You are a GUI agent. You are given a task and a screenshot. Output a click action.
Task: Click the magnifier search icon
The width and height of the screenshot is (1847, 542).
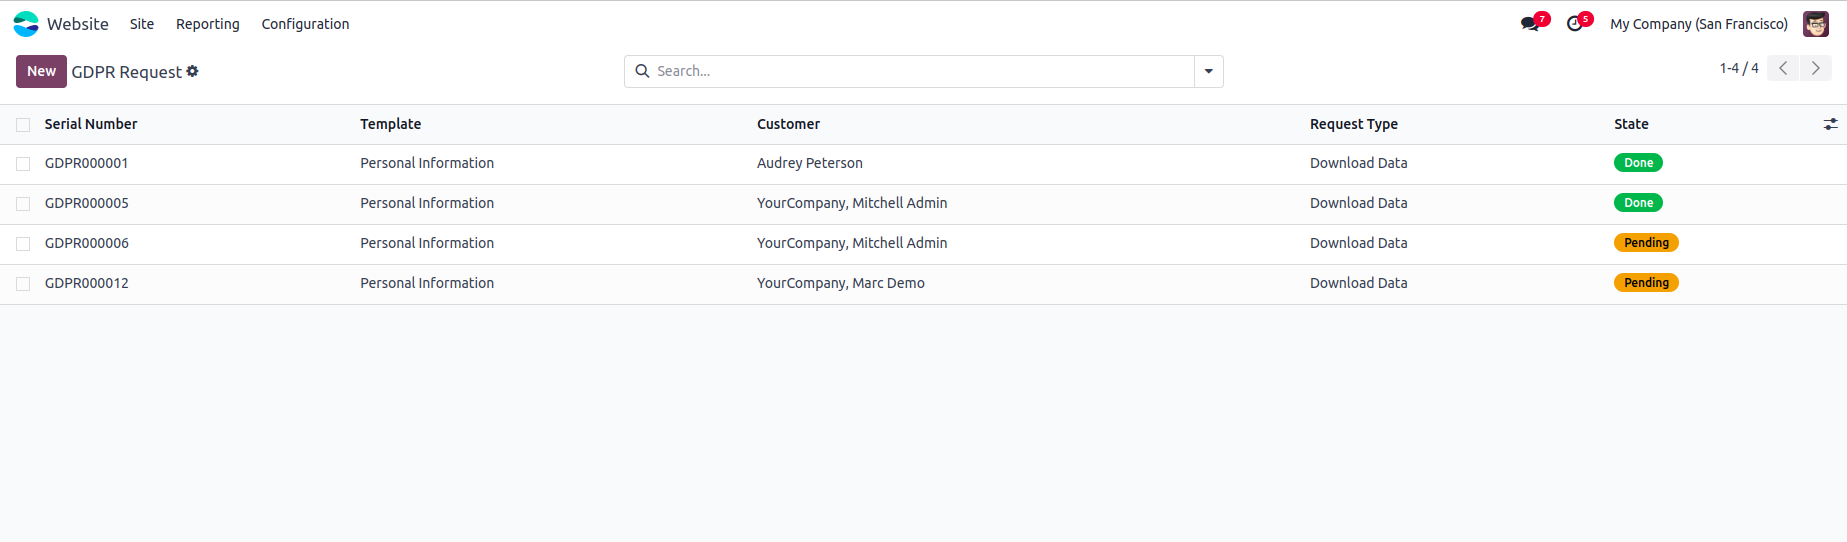[642, 71]
